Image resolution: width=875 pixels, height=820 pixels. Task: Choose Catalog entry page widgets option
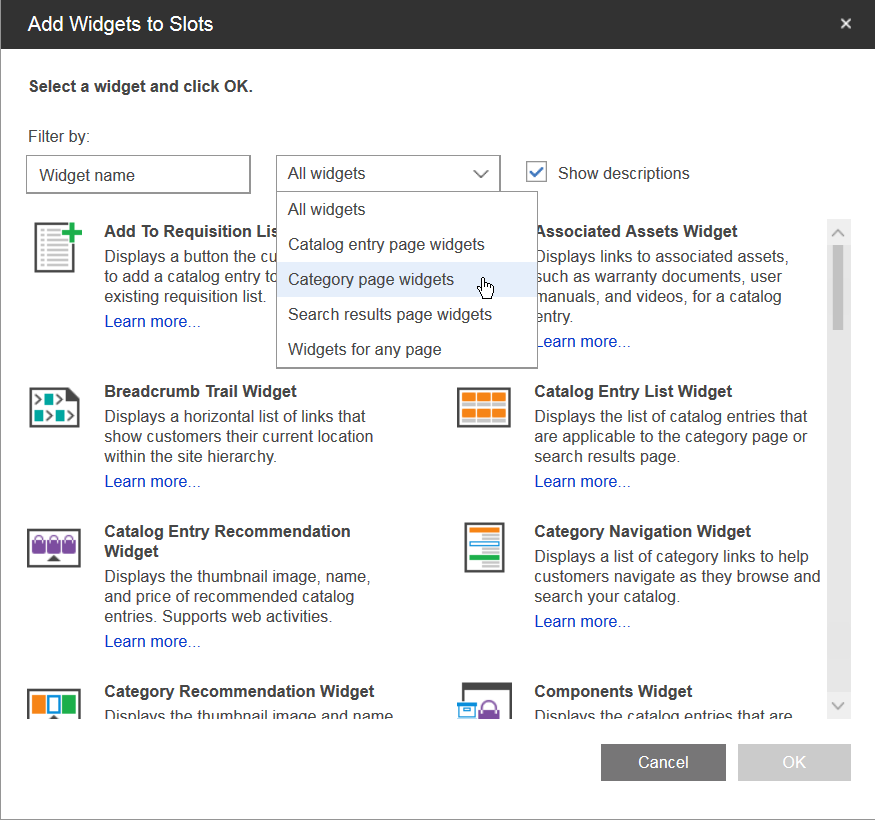click(x=386, y=245)
